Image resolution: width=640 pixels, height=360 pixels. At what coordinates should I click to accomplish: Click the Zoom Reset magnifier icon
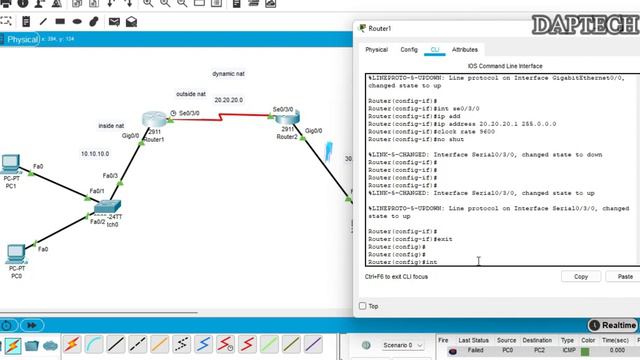(x=165, y=4)
